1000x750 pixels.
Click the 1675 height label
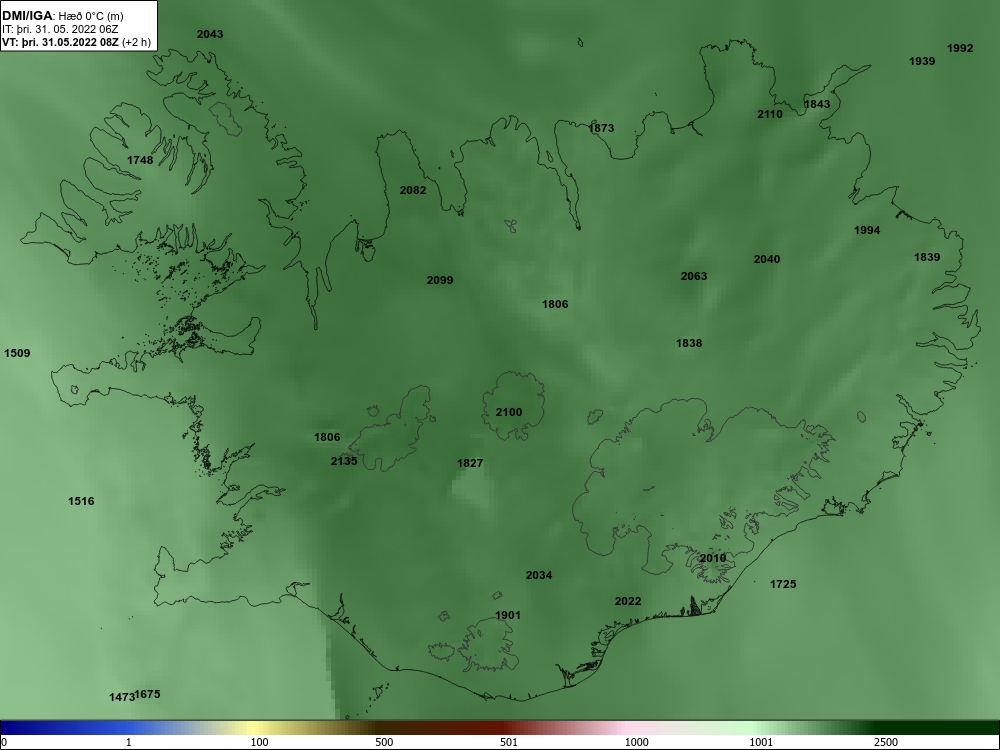[148, 694]
